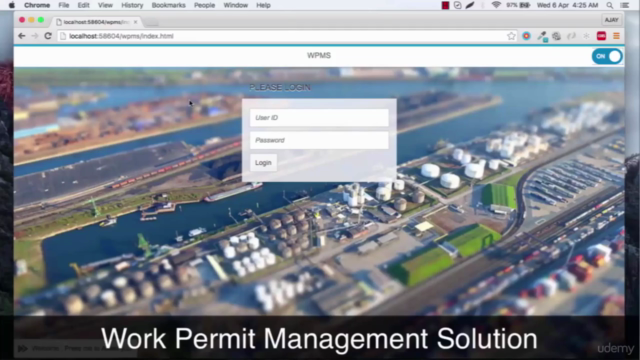
Task: Click the colorful circle extension icon
Action: (527, 36)
